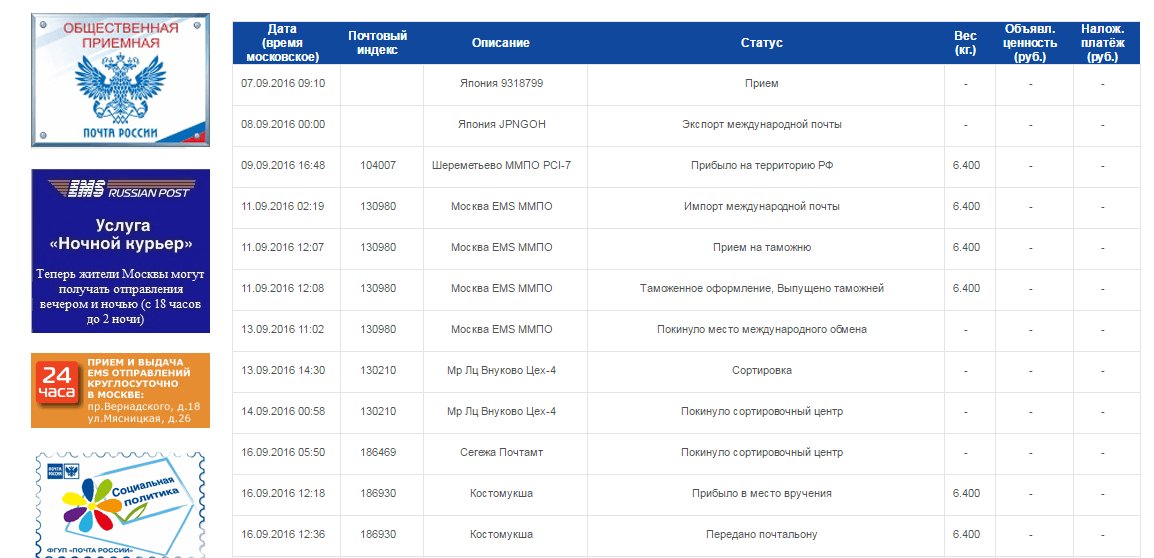Click the red "24 часа" icon

pyautogui.click(x=55, y=385)
